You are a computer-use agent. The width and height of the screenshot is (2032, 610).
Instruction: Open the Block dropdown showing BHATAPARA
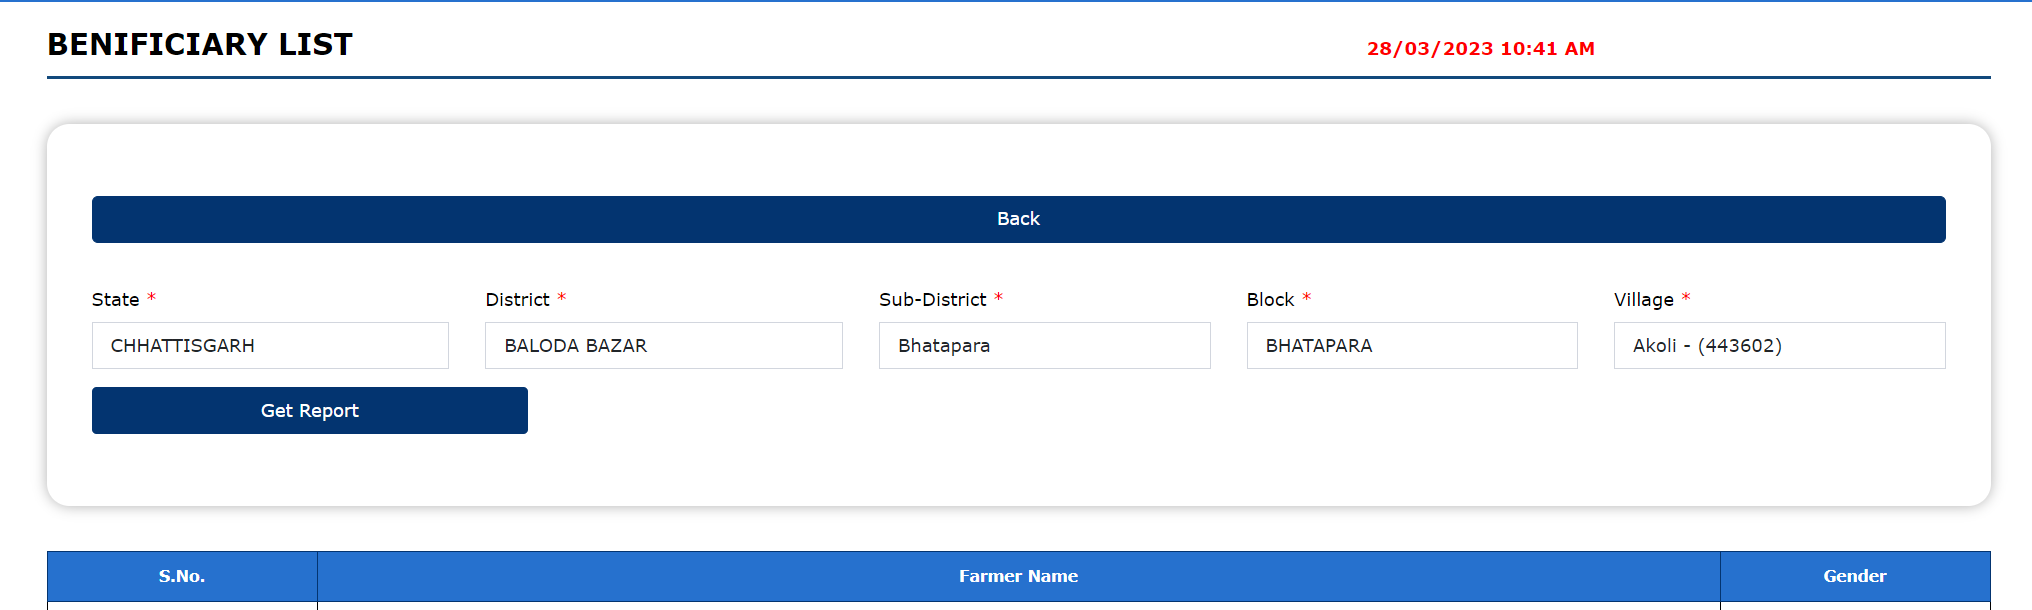coord(1411,346)
